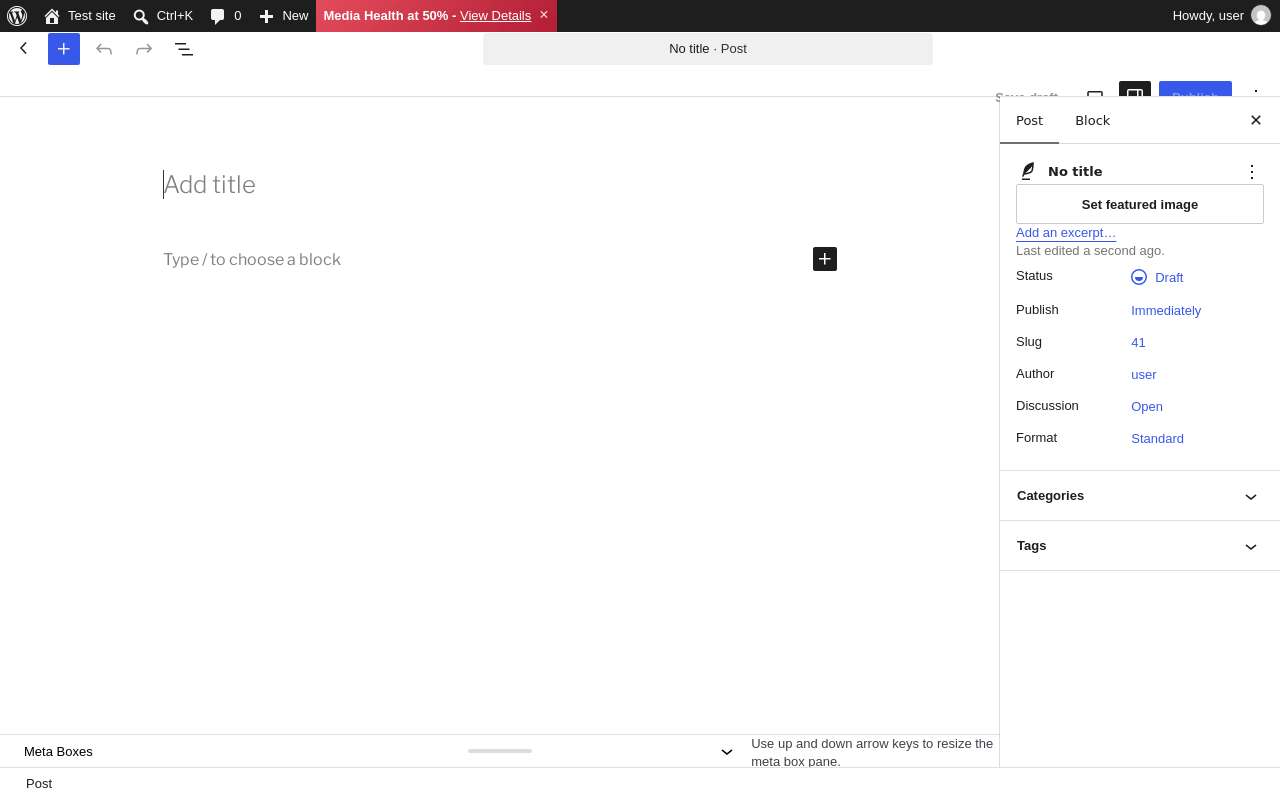This screenshot has height=800, width=1280.
Task: Expand the Tags panel
Action: pos(1140,546)
